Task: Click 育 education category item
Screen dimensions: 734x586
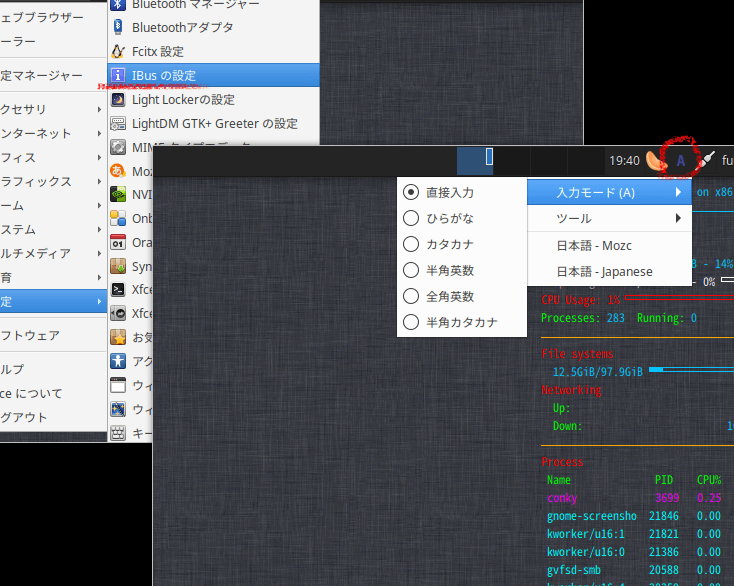Action: tap(53, 278)
